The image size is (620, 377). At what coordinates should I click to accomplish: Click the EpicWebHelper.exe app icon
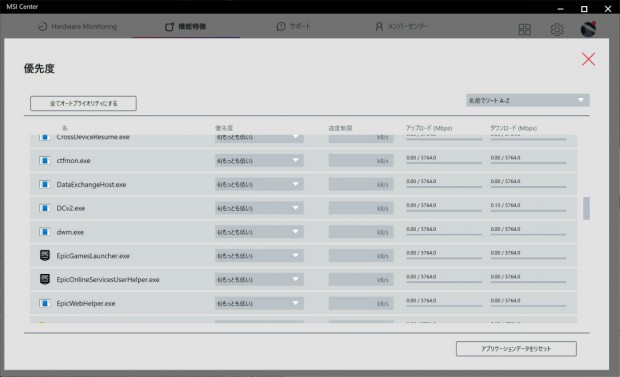[x=45, y=303]
